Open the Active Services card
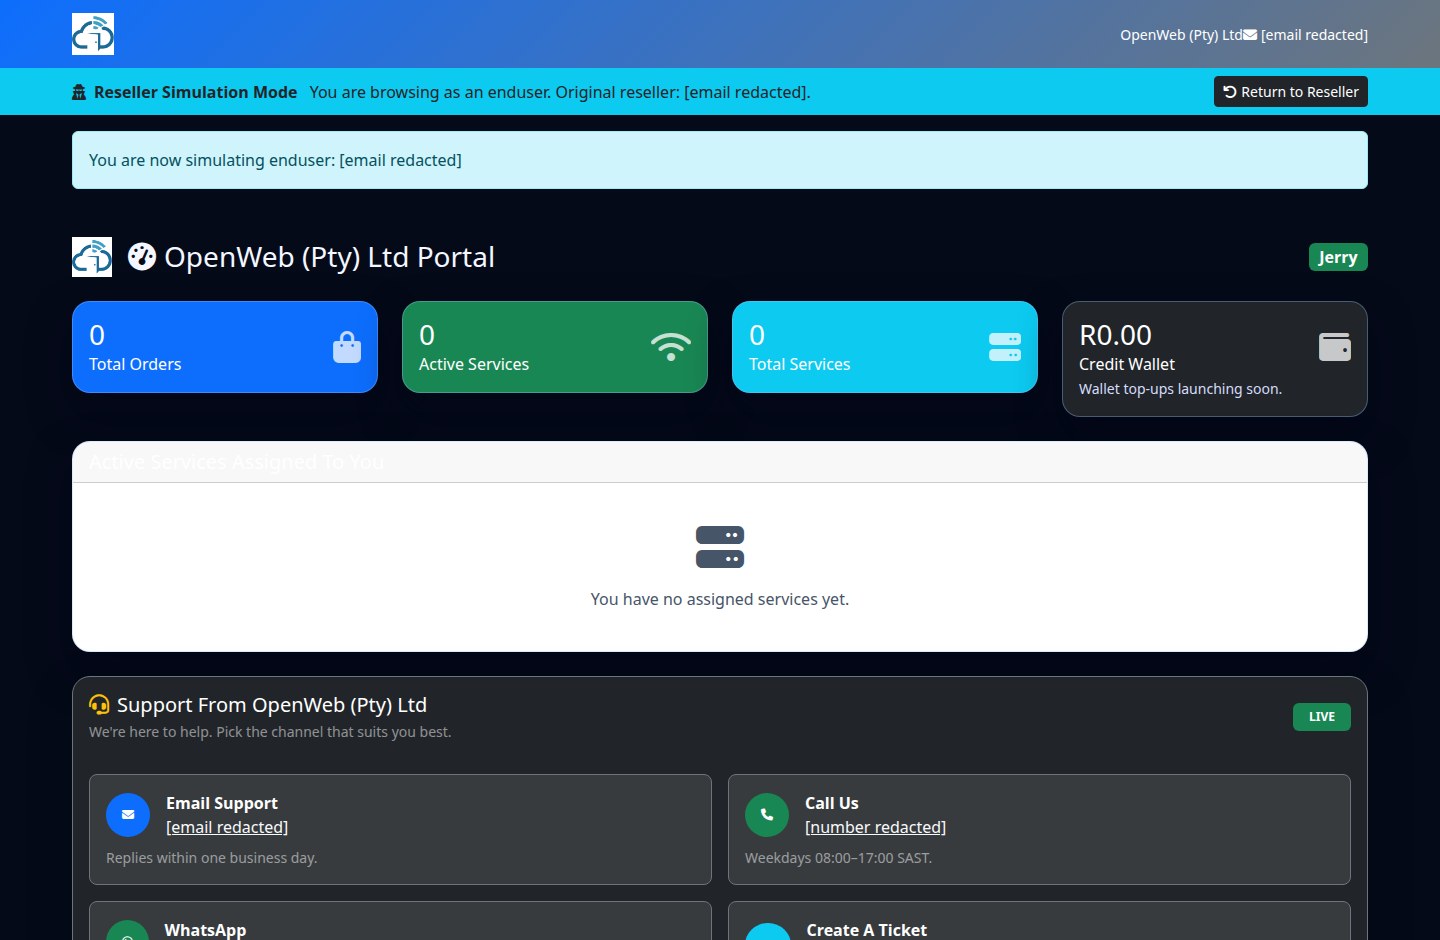1440x940 pixels. coord(555,347)
